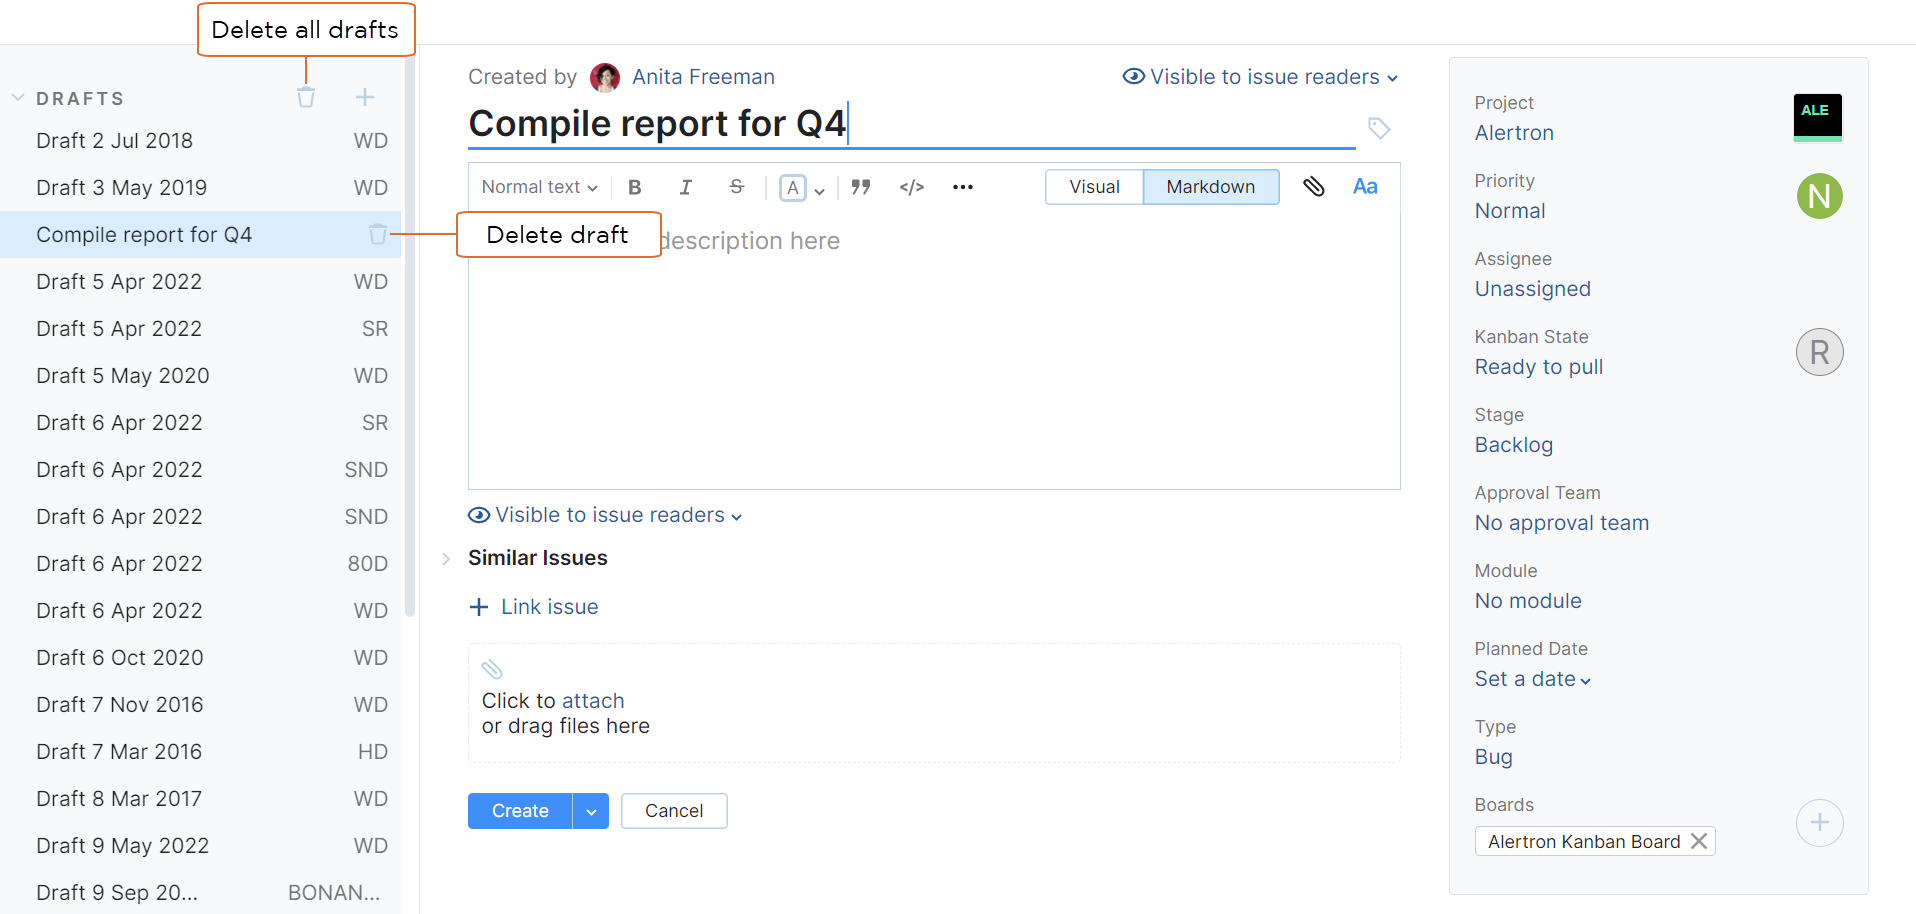
Task: Open Anita Freeman's profile link
Action: point(703,77)
